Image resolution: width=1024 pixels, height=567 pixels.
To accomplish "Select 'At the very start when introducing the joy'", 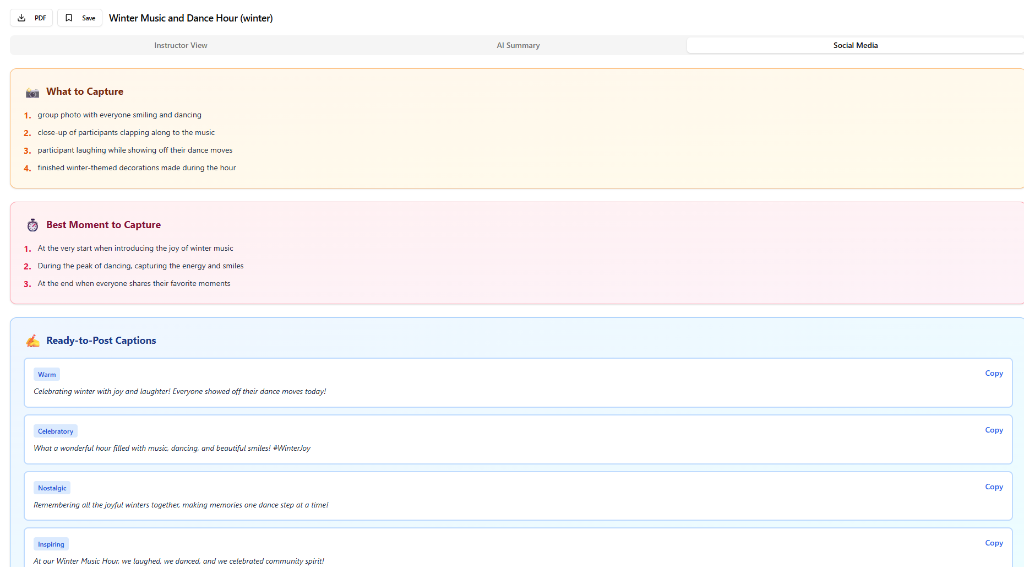I will pyautogui.click(x=135, y=248).
